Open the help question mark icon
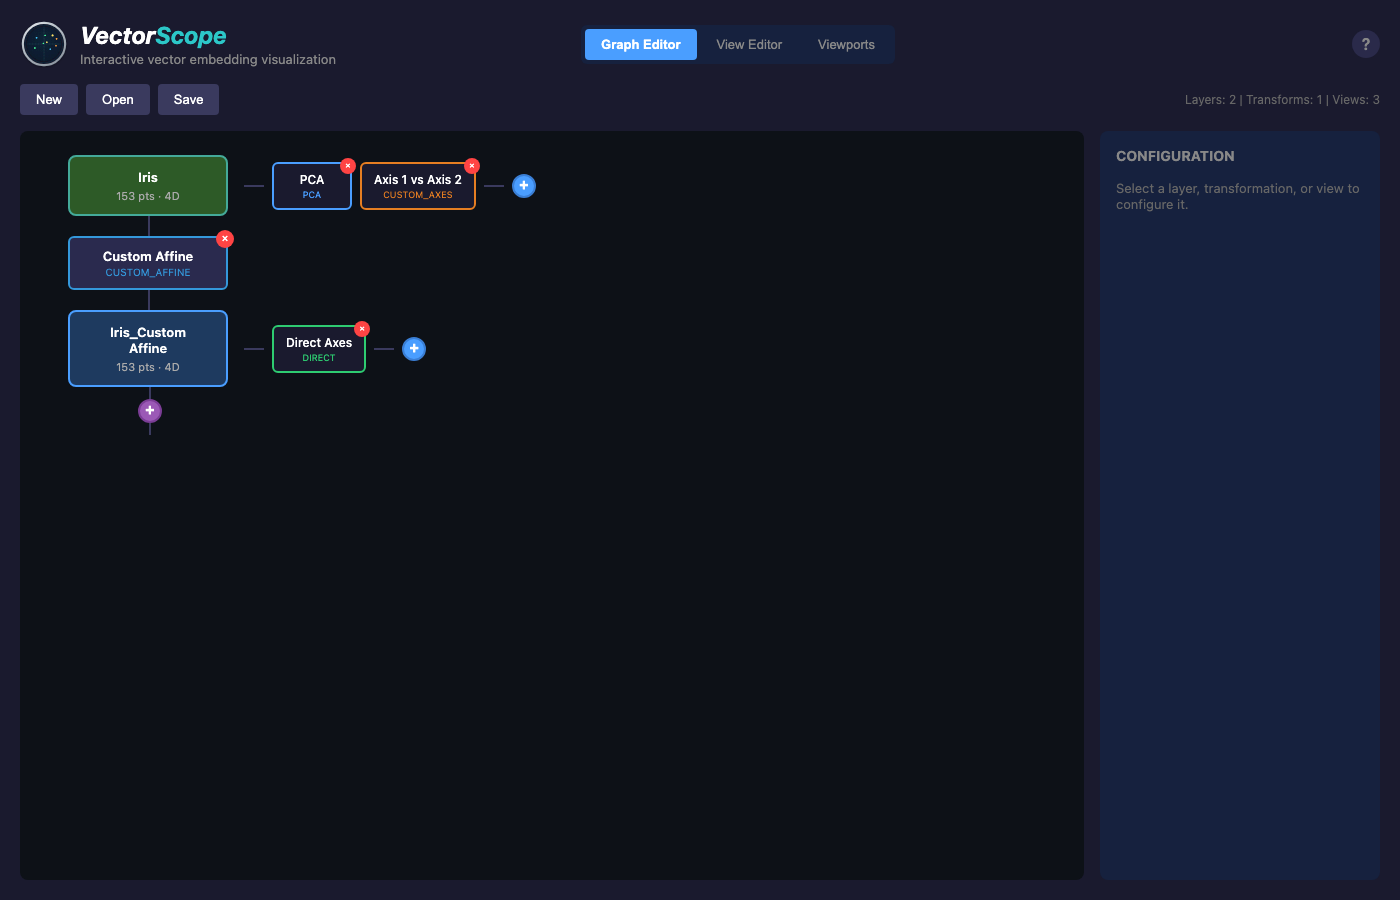Screen dimensions: 1400x900 pos(1365,44)
